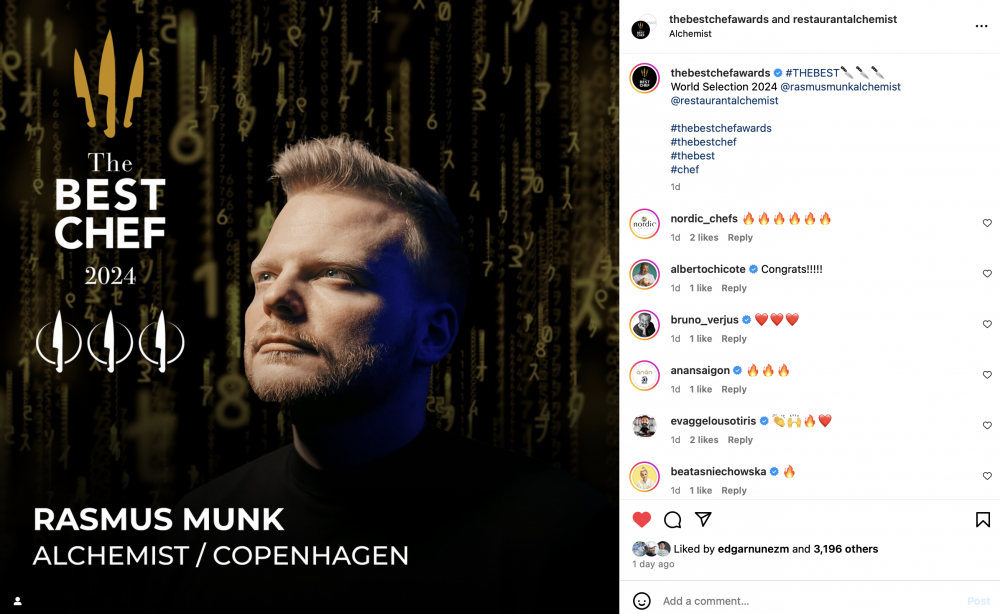Image resolution: width=1000 pixels, height=614 pixels.
Task: Reply to evaggelousotiris comment
Action: (740, 440)
